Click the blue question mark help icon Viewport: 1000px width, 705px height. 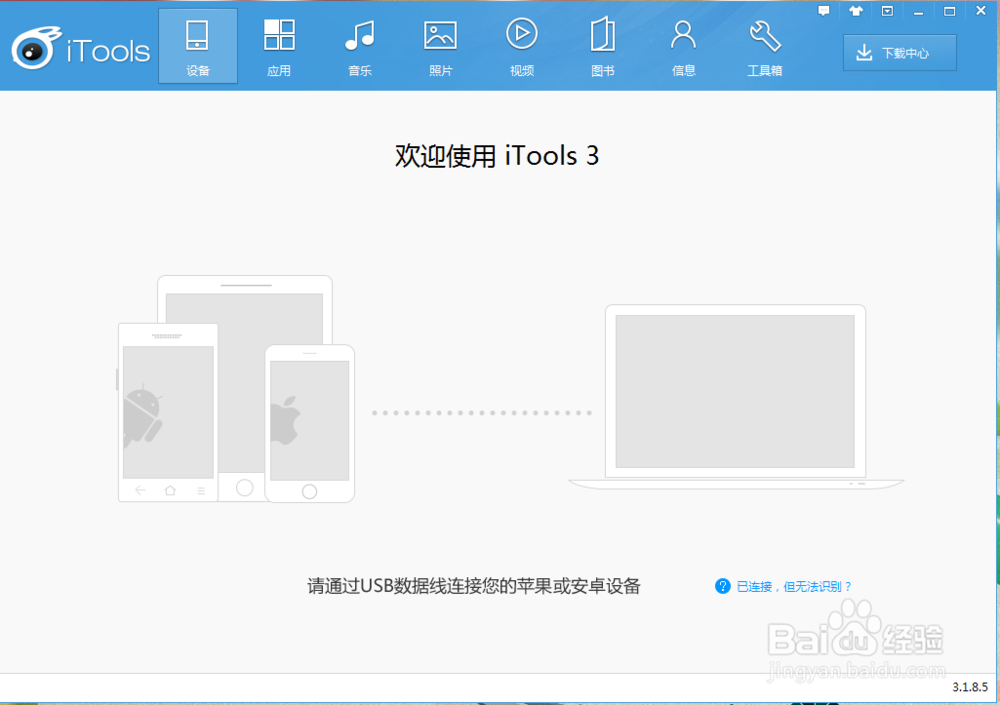coord(723,586)
